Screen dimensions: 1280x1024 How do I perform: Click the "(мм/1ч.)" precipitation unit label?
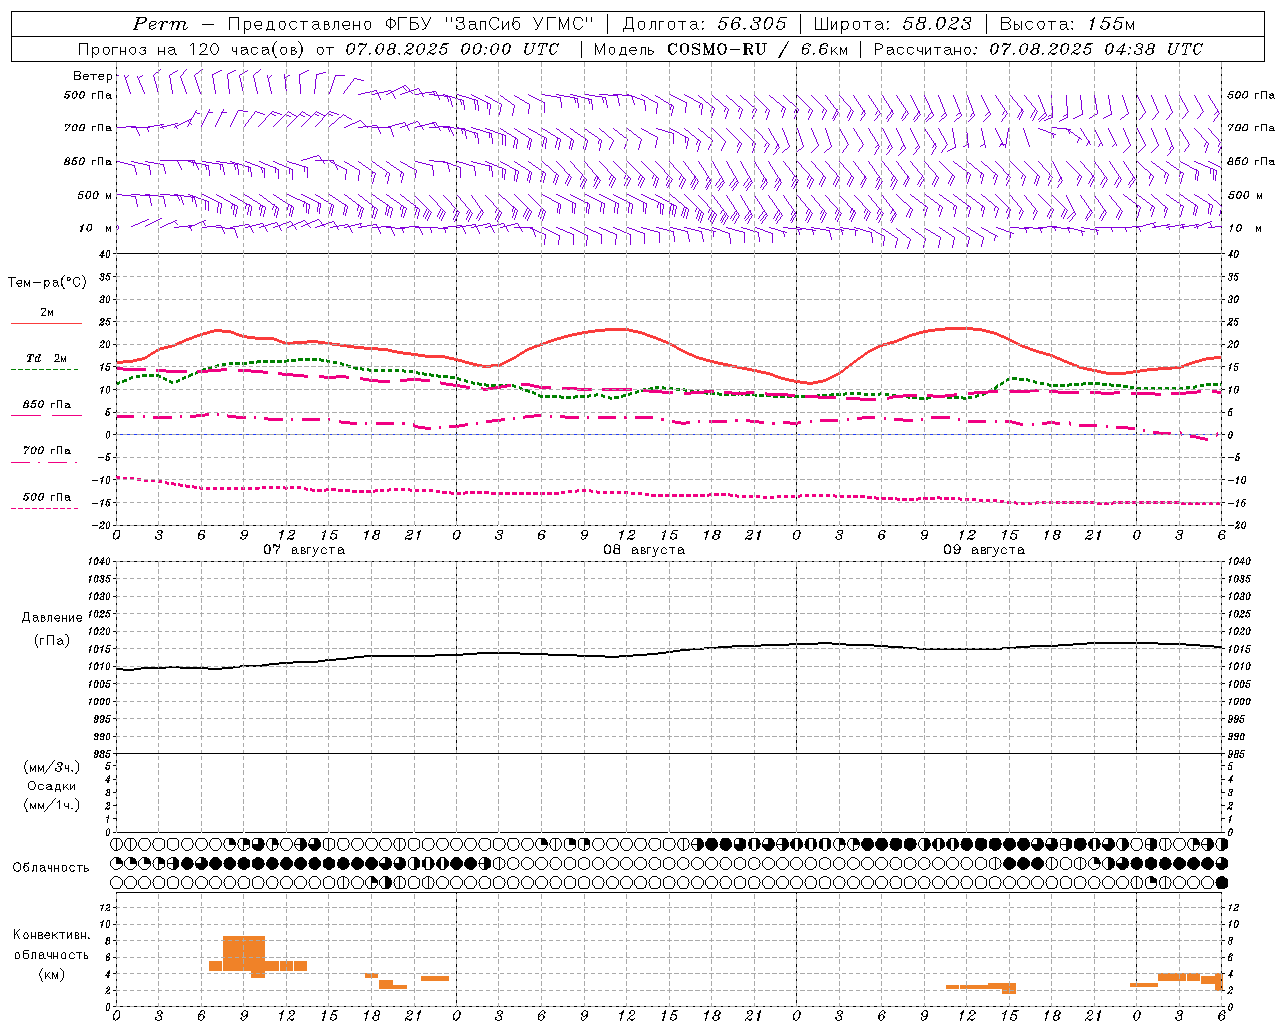[51, 805]
